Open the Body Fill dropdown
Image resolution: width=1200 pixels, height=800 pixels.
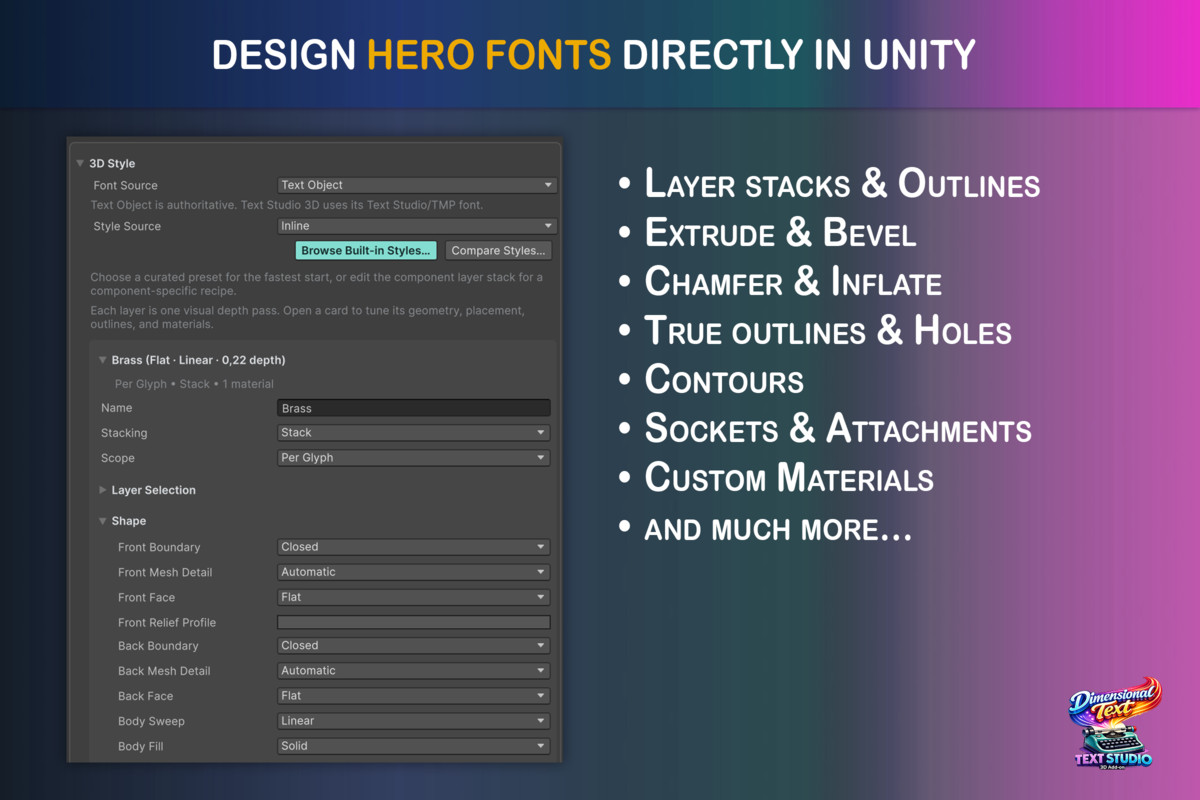(x=414, y=746)
